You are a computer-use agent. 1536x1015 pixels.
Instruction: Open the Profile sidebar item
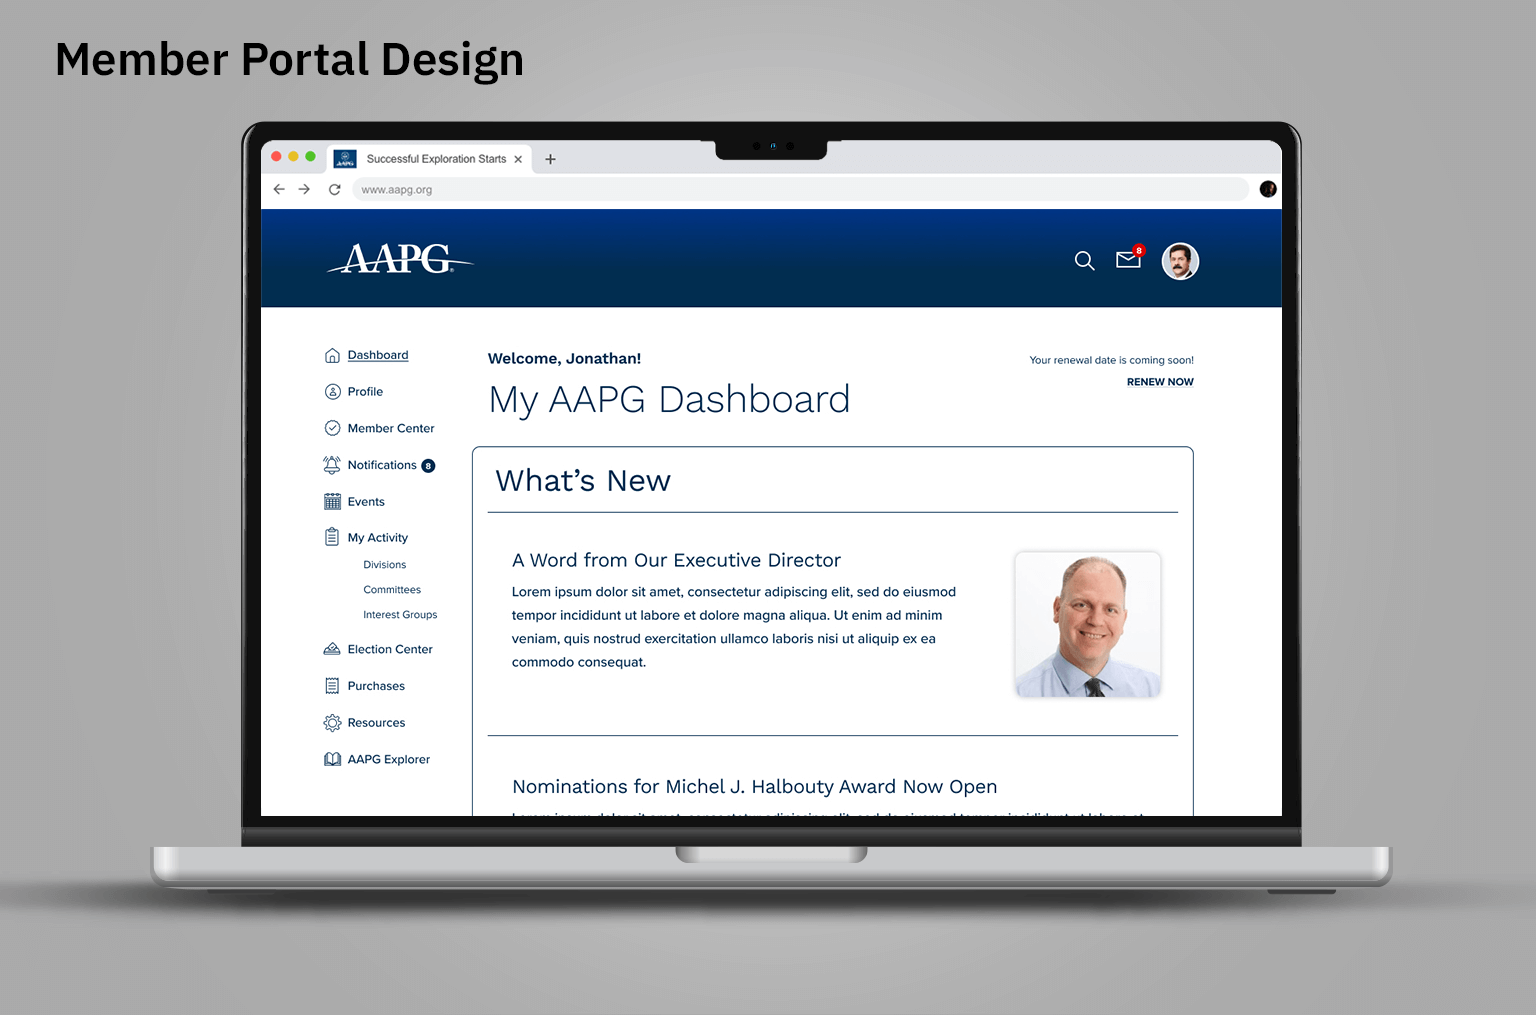365,392
